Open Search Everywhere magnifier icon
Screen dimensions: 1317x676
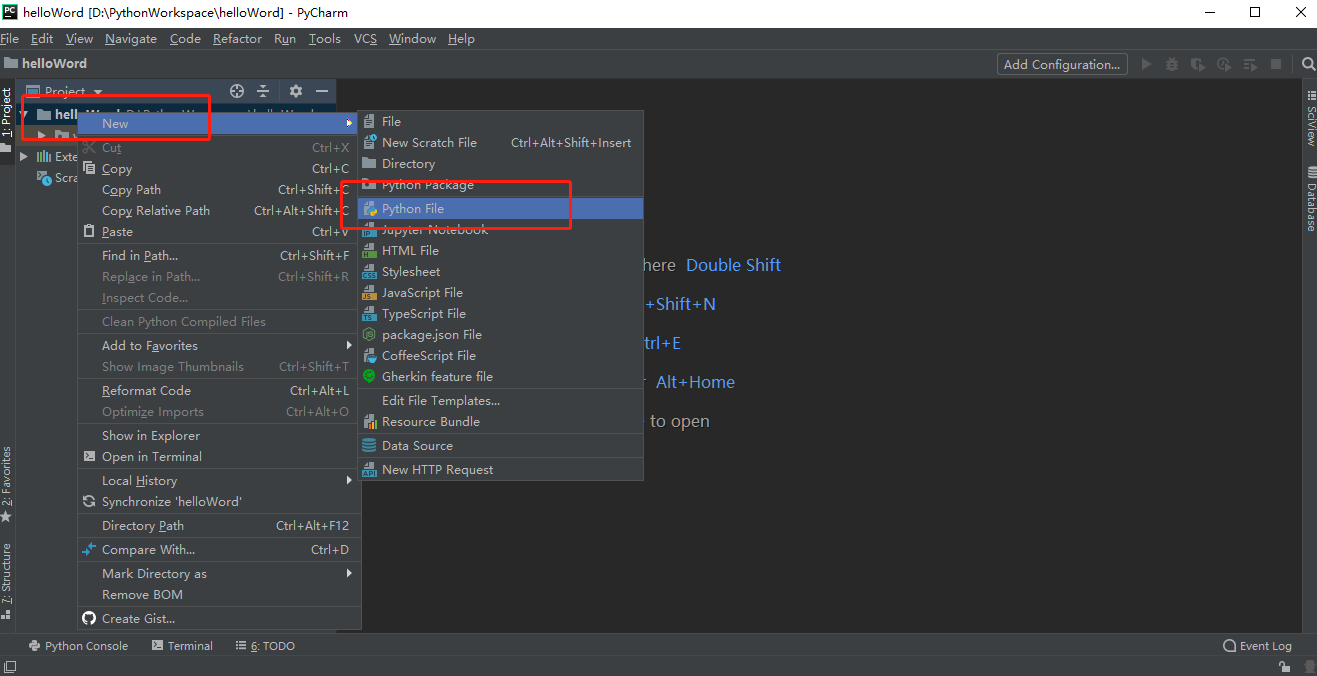click(x=1308, y=64)
